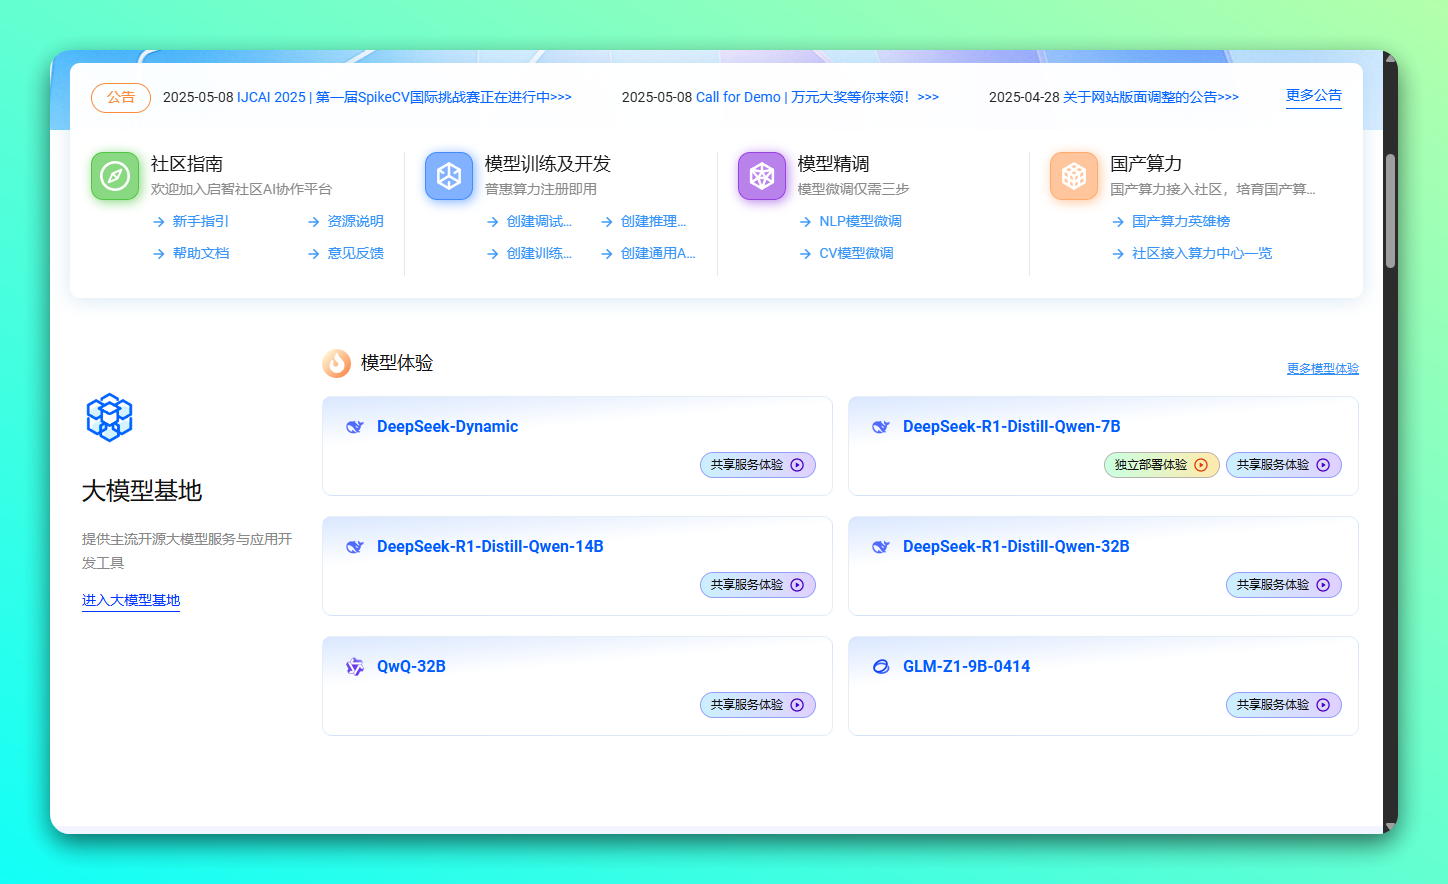Click the green compass 社区指南 icon
The height and width of the screenshot is (884, 1448).
[x=115, y=176]
